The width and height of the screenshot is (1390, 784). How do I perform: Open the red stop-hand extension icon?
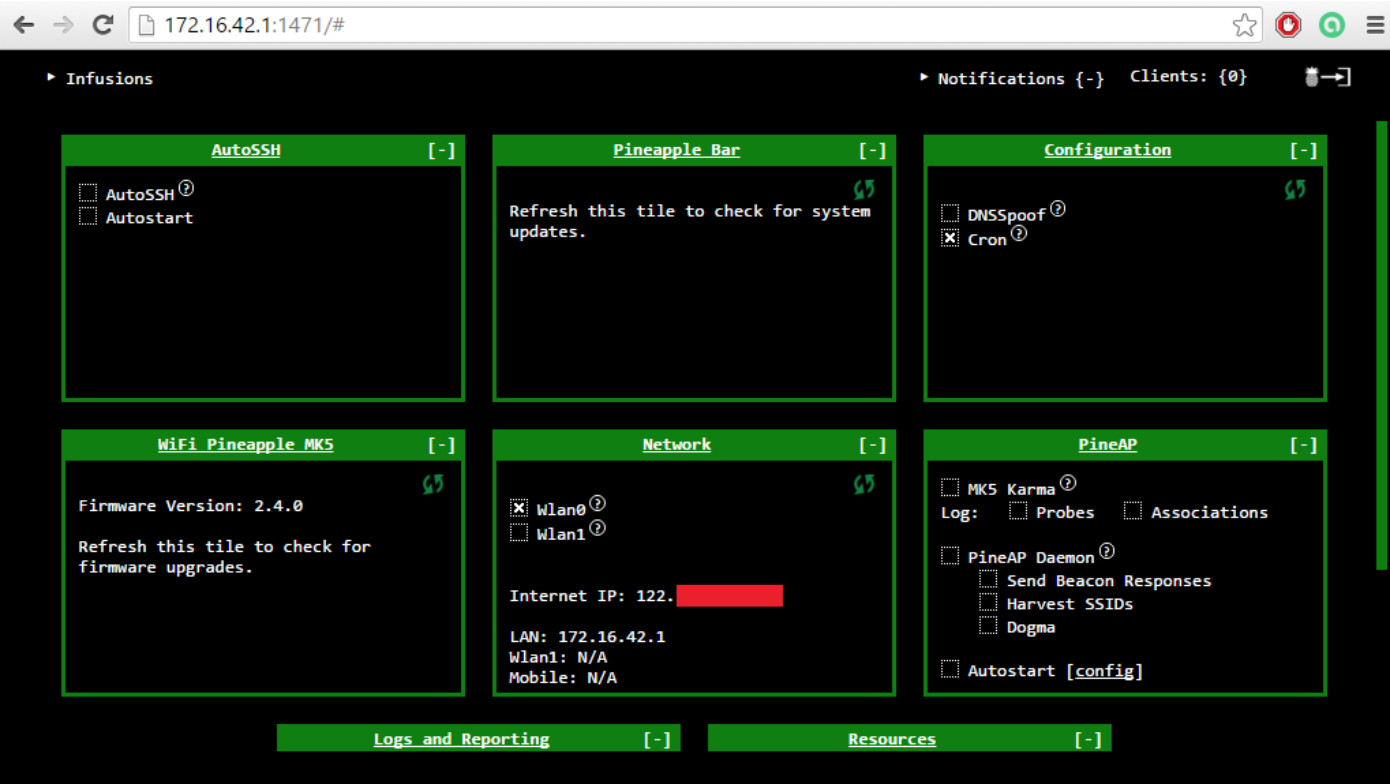pos(1288,25)
